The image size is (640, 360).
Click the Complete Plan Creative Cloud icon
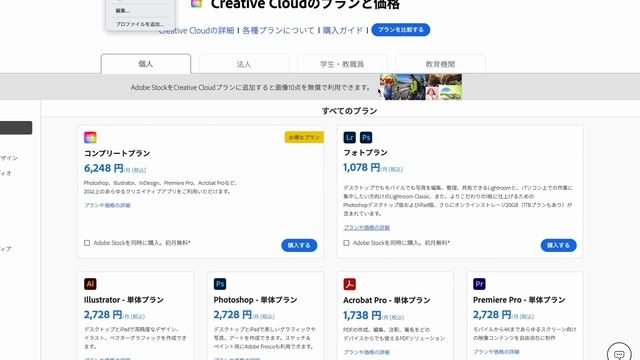tap(90, 138)
